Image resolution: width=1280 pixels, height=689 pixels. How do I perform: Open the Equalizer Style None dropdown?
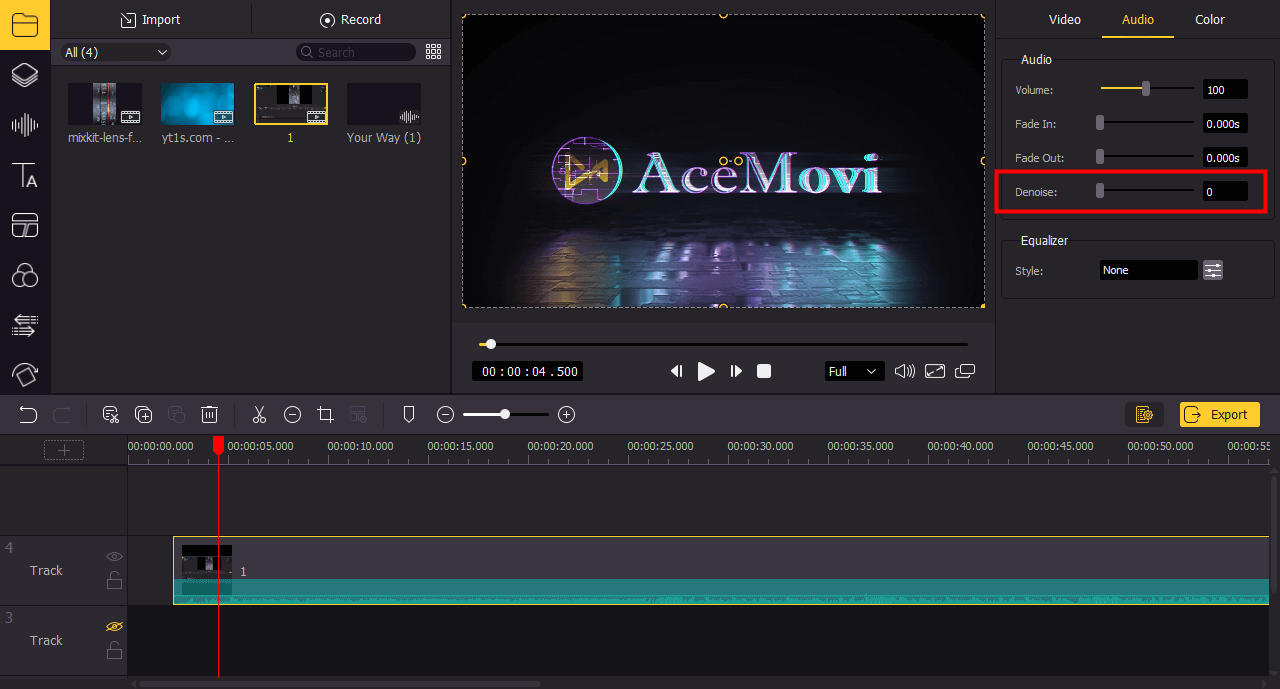tap(1148, 270)
